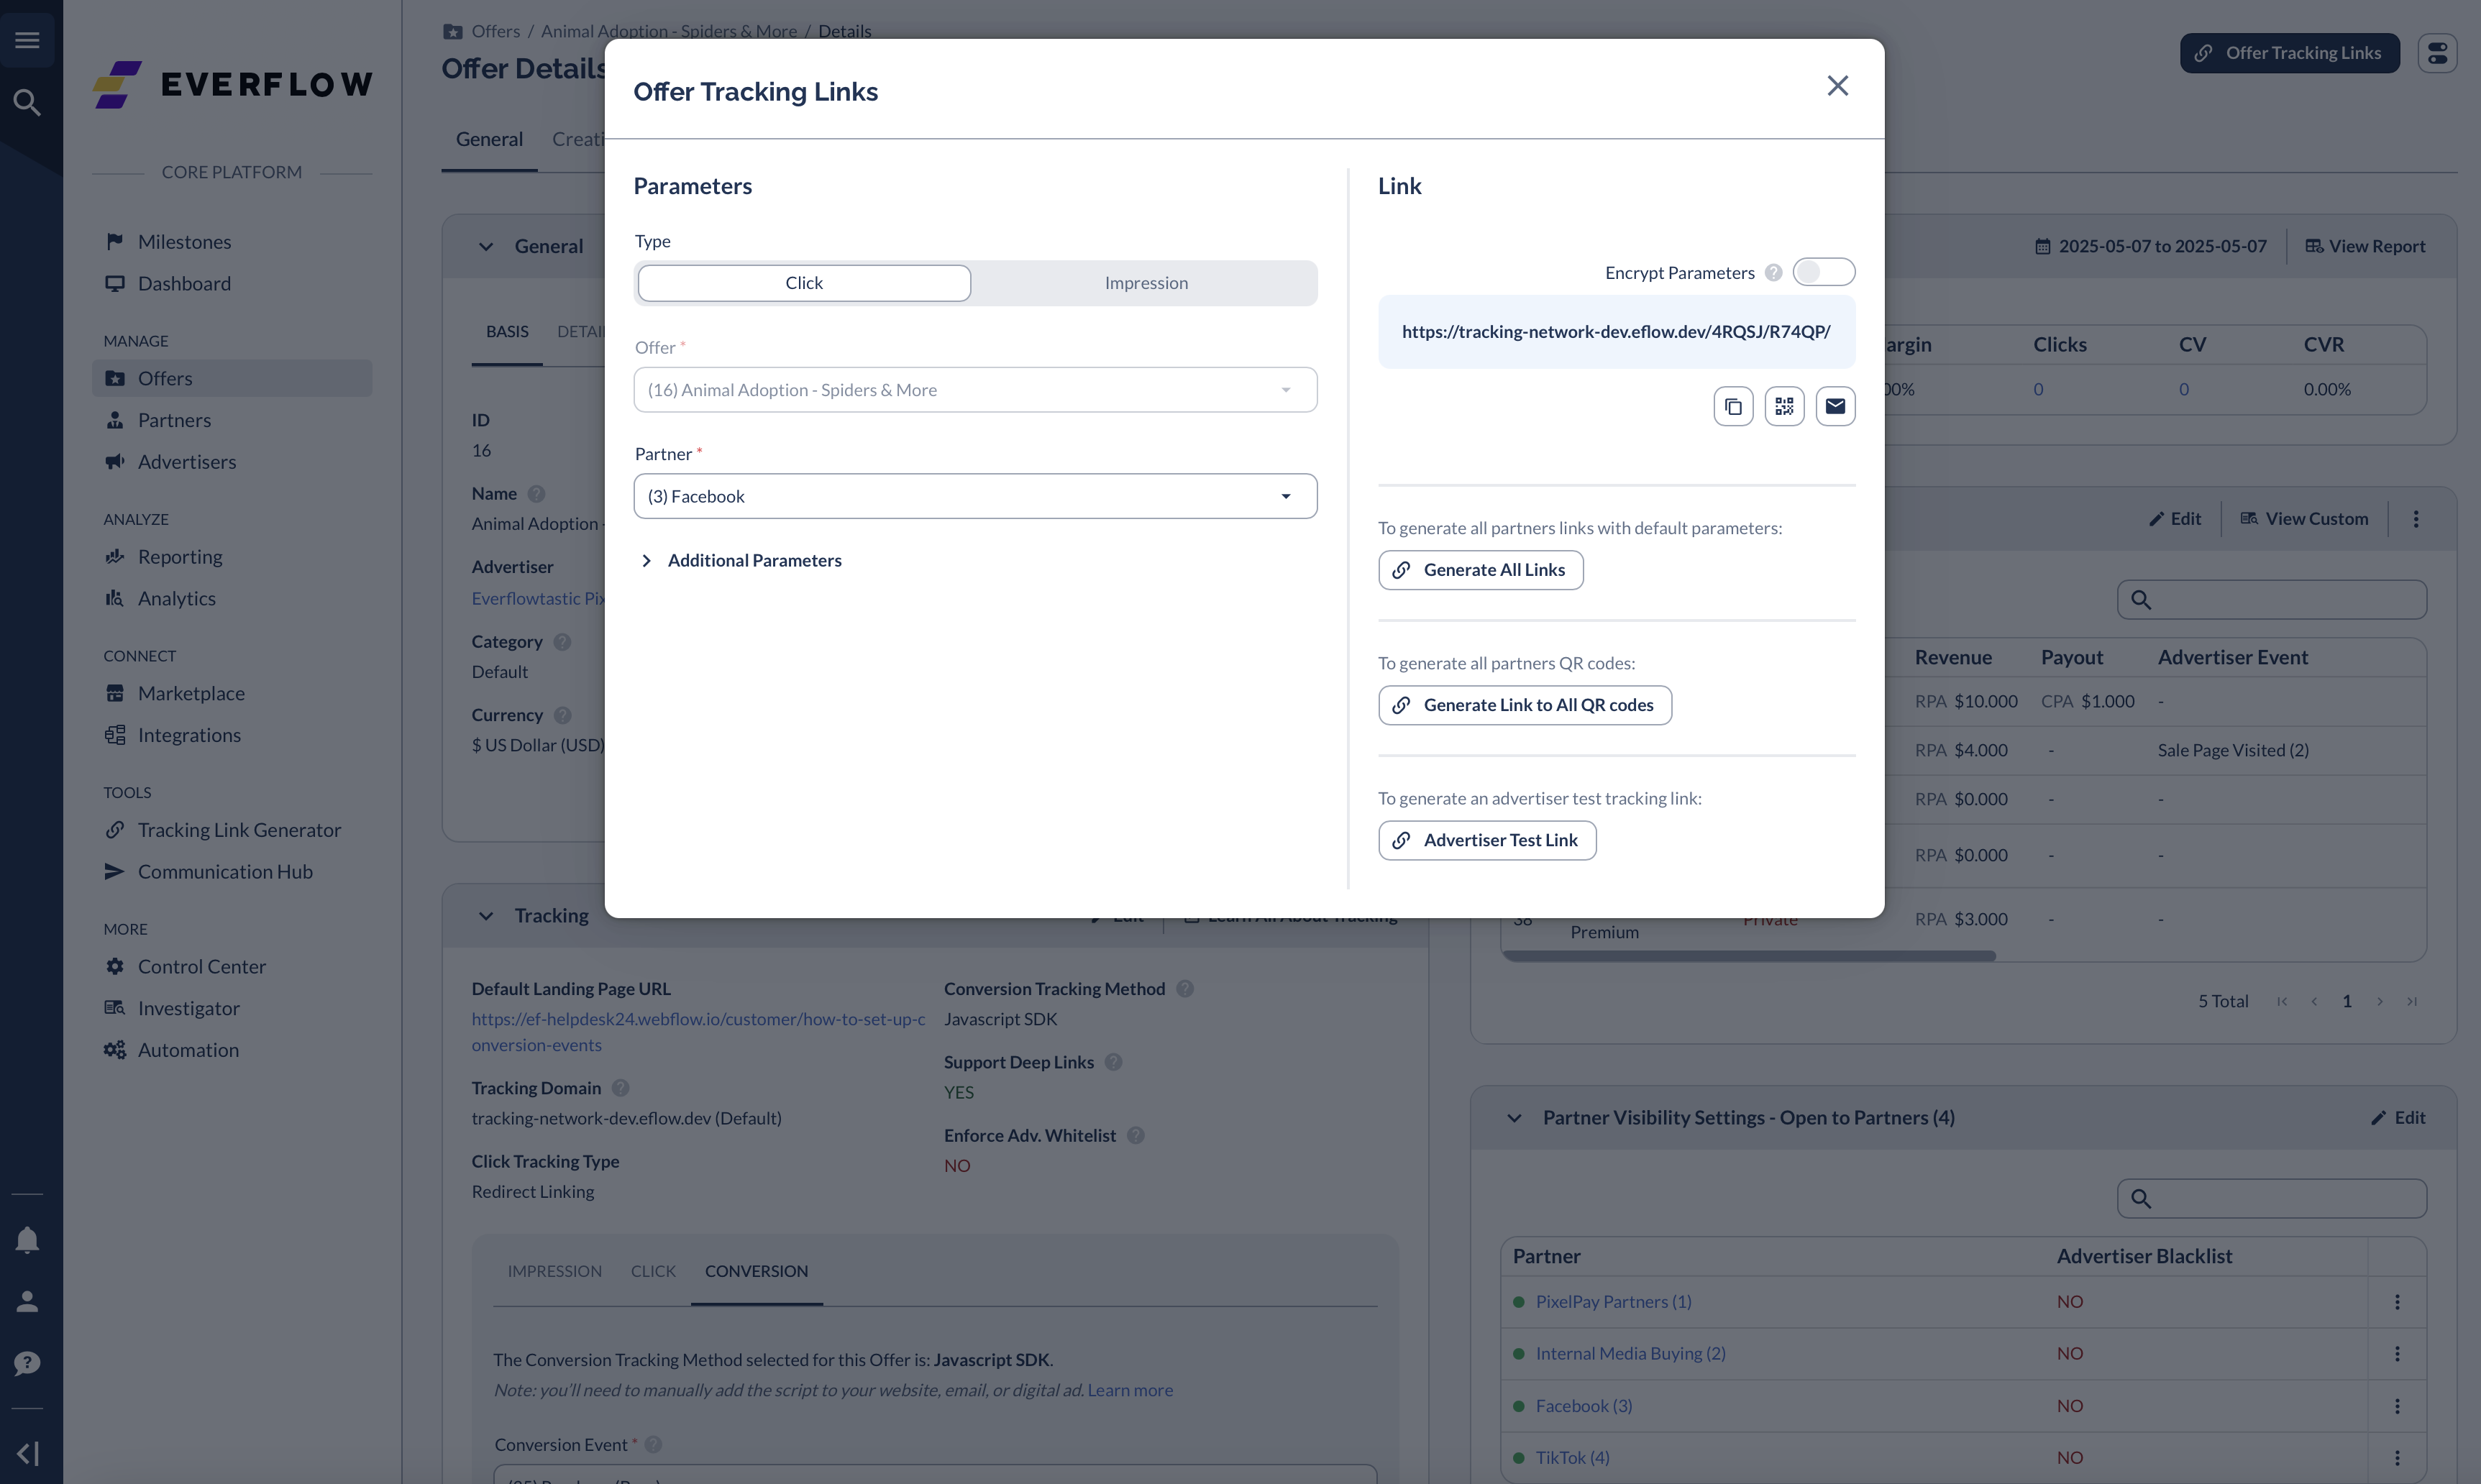
Task: Select Click link type
Action: tap(804, 283)
